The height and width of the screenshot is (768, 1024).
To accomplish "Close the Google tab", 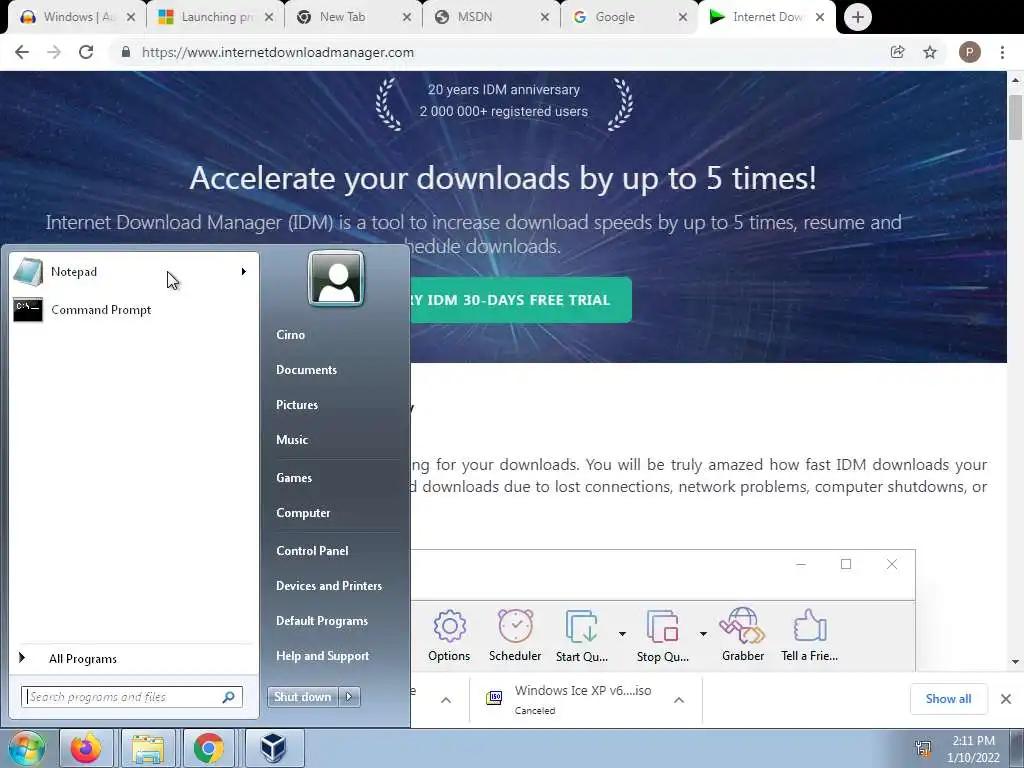I will [682, 18].
